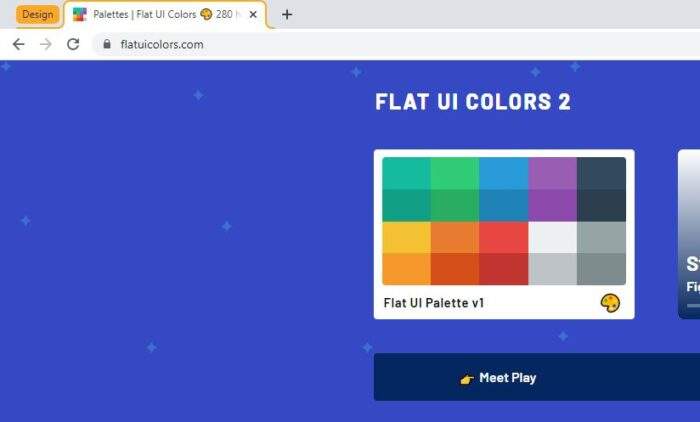Screen dimensions: 700x422
Task: Pick the midnight blue darkest swatch in second row
Action: tap(601, 205)
